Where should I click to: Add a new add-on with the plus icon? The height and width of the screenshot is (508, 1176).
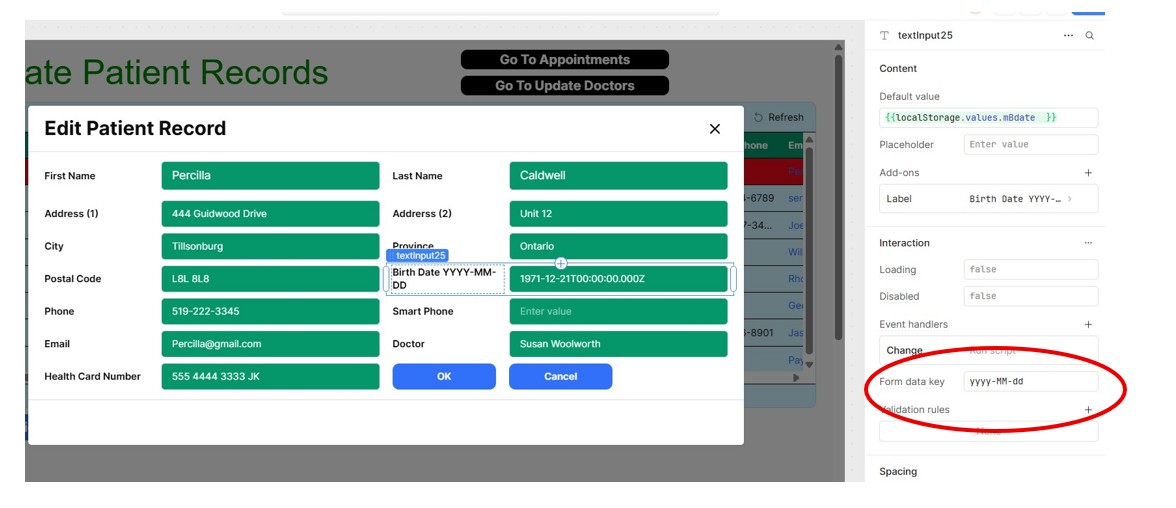tap(1088, 173)
